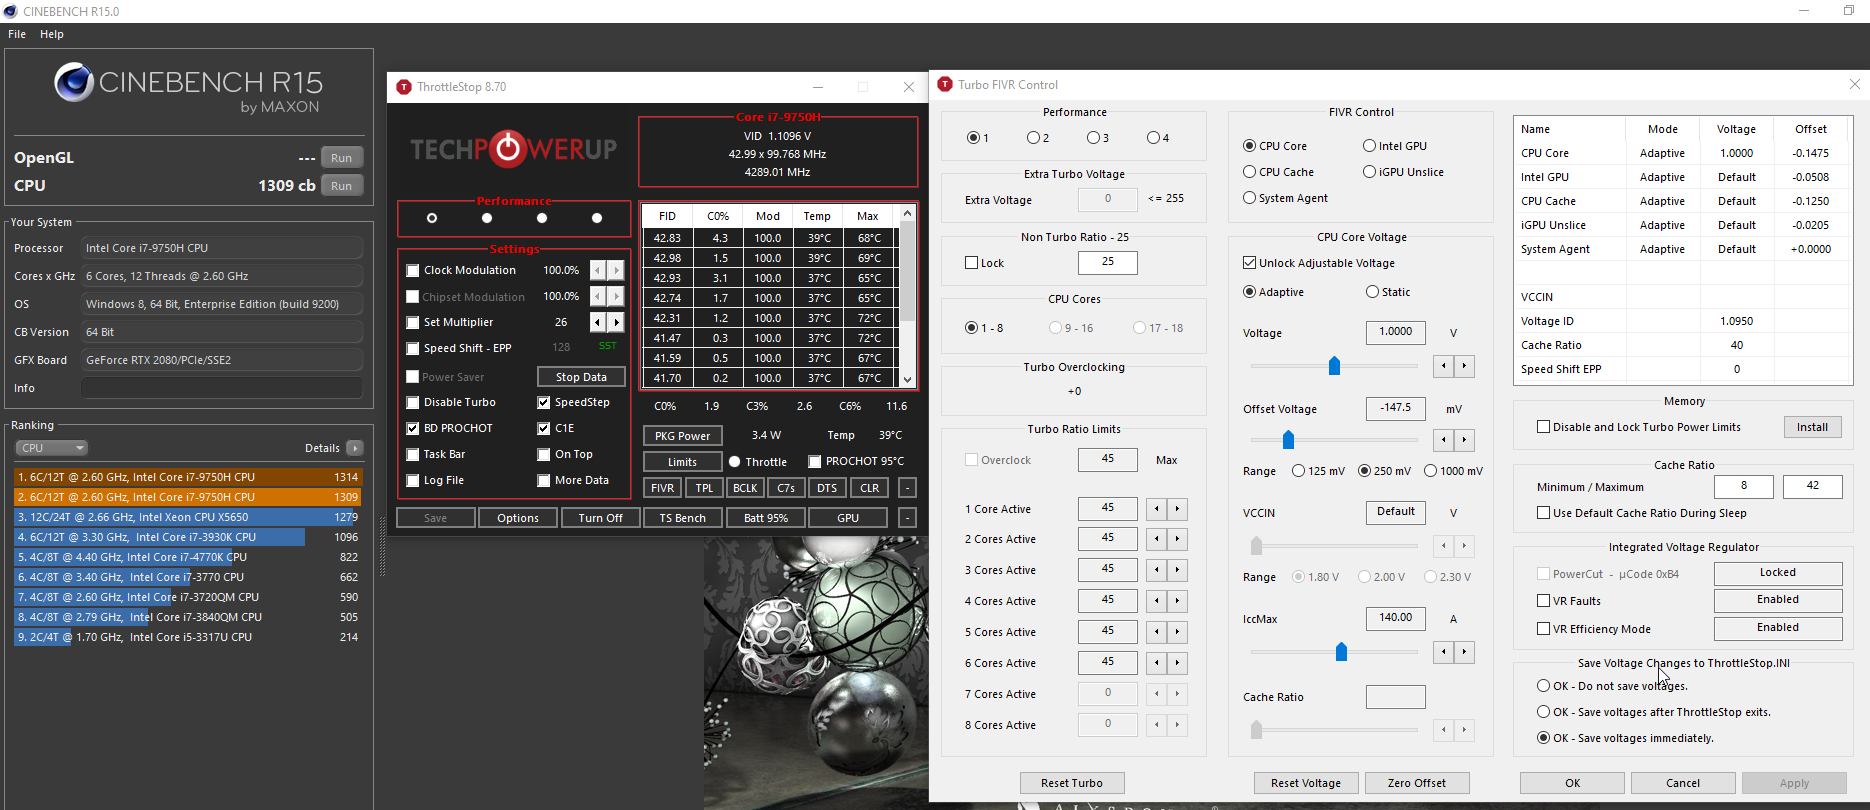Decrease CPU core voltage arrow
1870x810 pixels.
pyautogui.click(x=1444, y=366)
